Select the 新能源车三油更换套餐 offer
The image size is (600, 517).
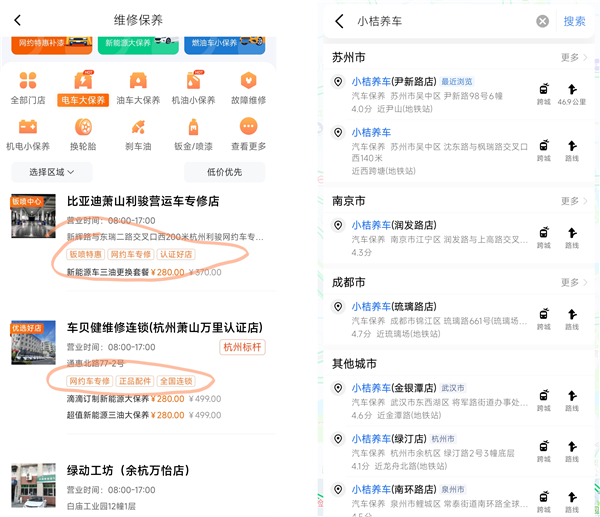pyautogui.click(x=144, y=272)
